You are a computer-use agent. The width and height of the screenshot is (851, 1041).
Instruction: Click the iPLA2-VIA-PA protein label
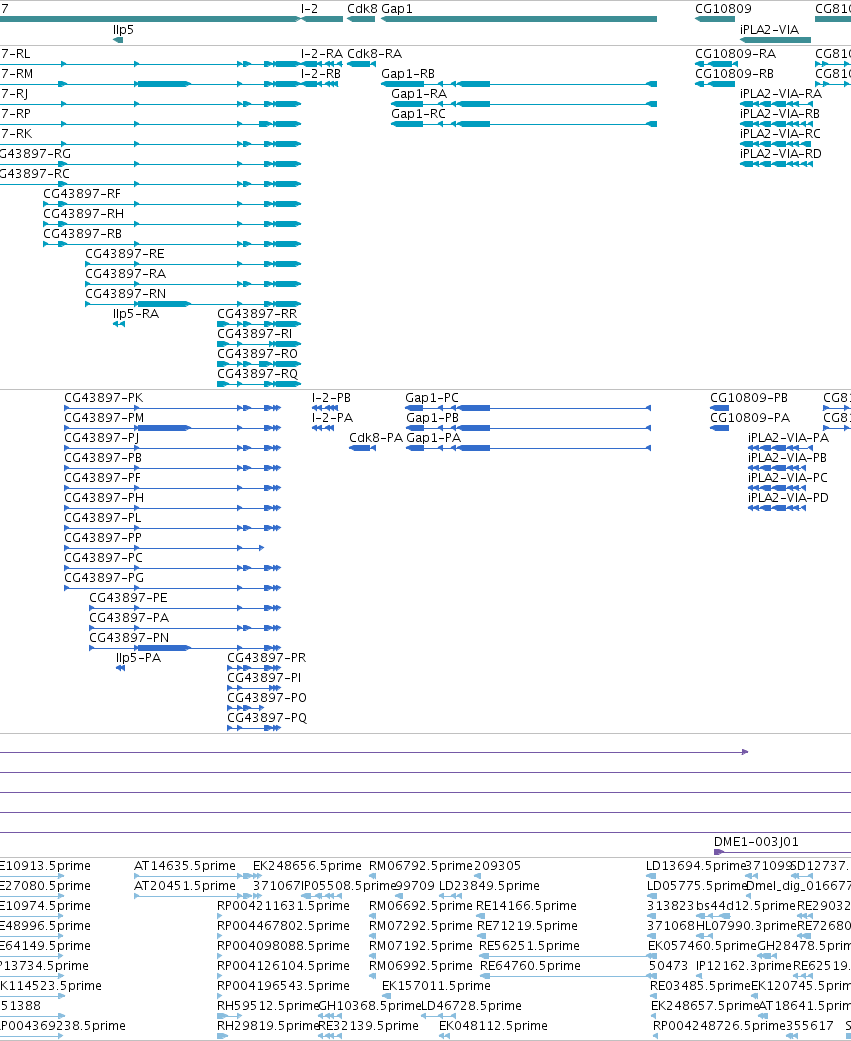click(788, 438)
